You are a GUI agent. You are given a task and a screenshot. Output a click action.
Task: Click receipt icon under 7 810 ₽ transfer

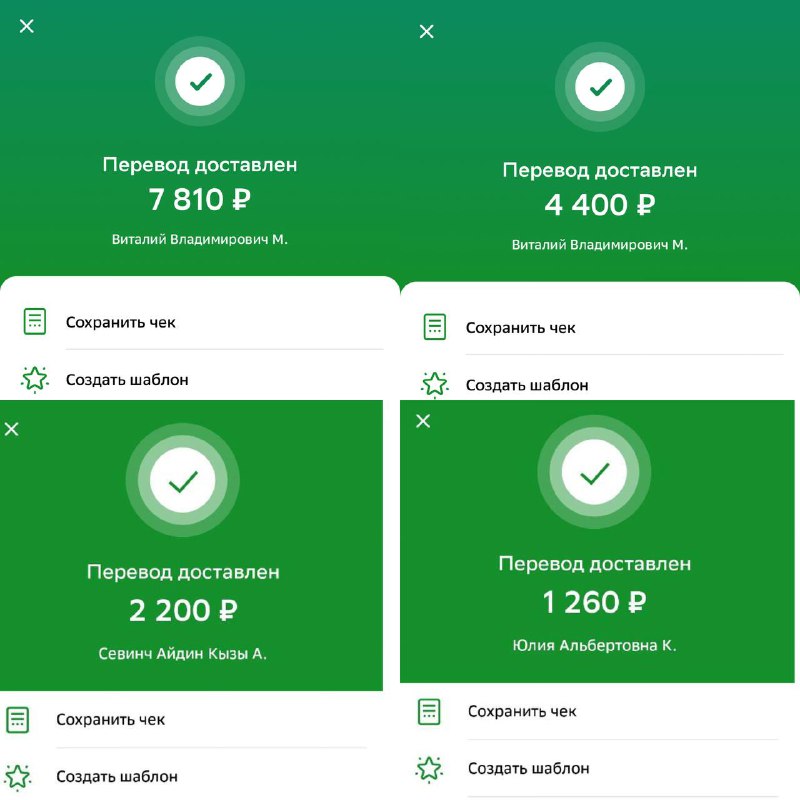(35, 321)
